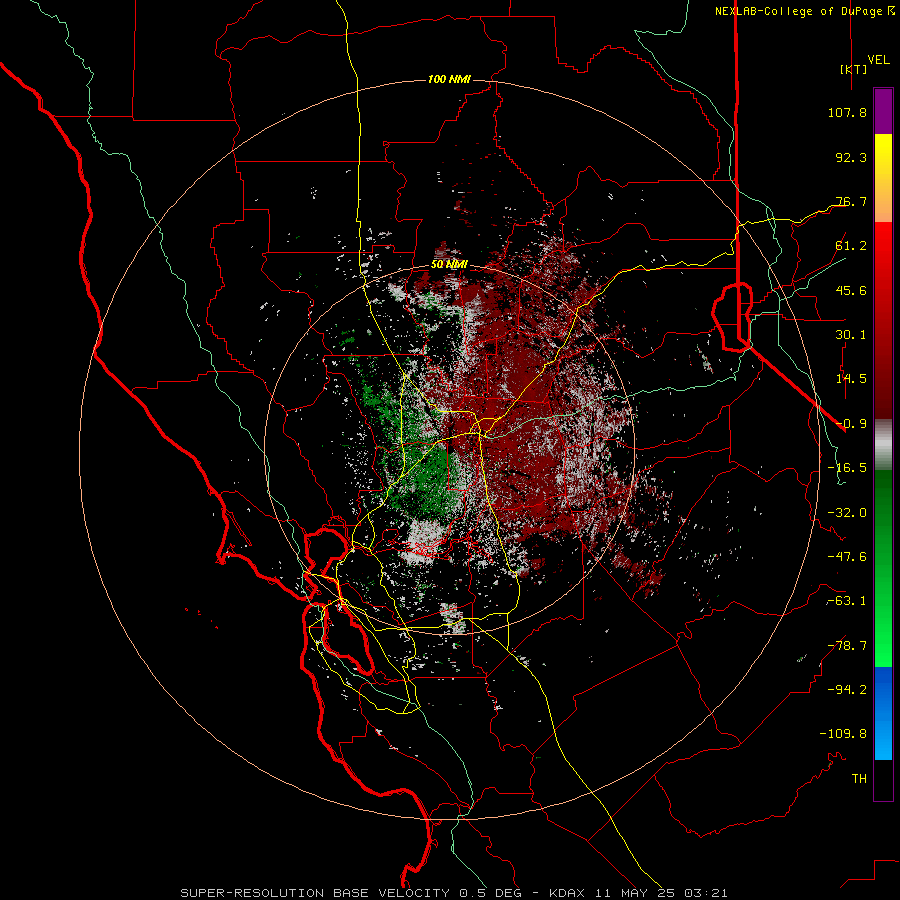
Task: Click the gray near-zero color bar segment
Action: tap(883, 445)
